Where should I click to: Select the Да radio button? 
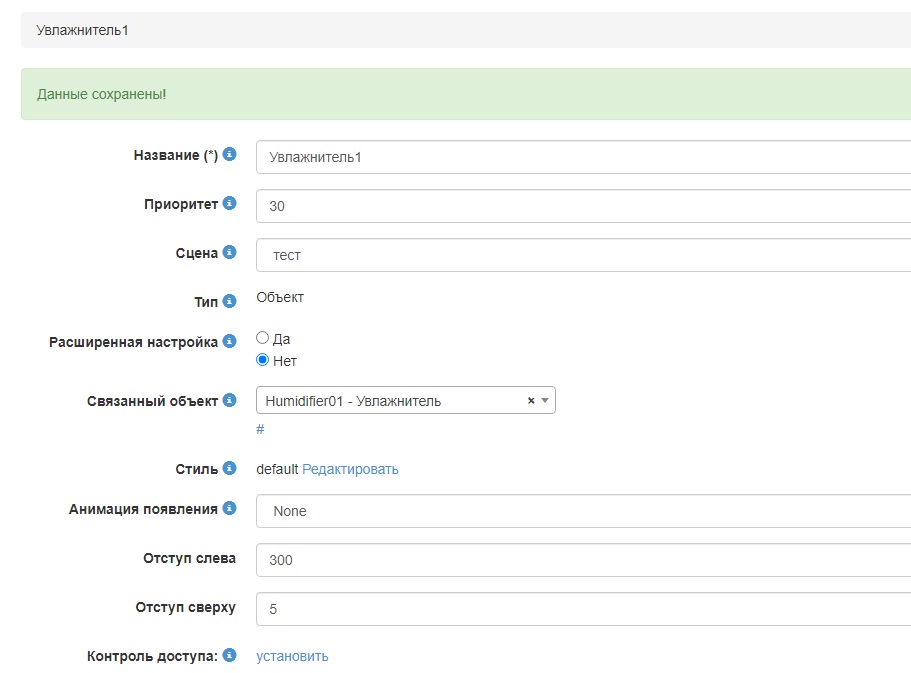click(263, 339)
